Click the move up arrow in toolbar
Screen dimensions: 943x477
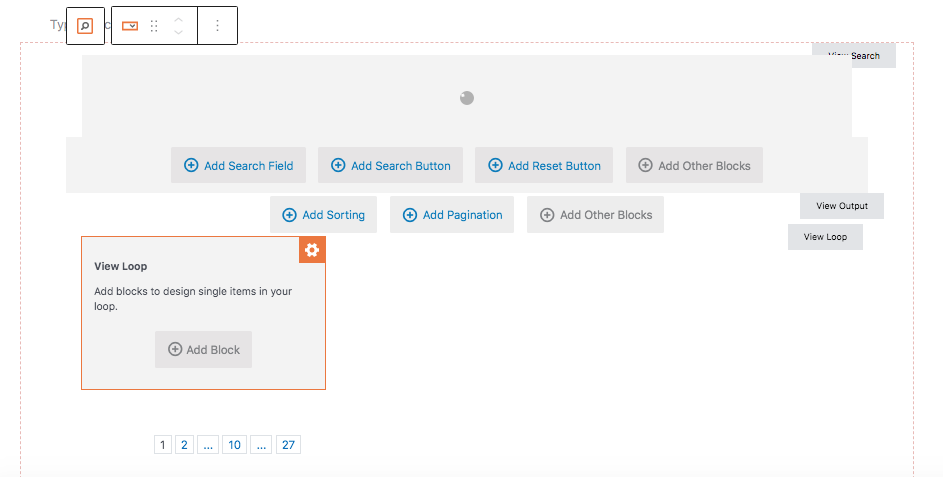tap(178, 19)
